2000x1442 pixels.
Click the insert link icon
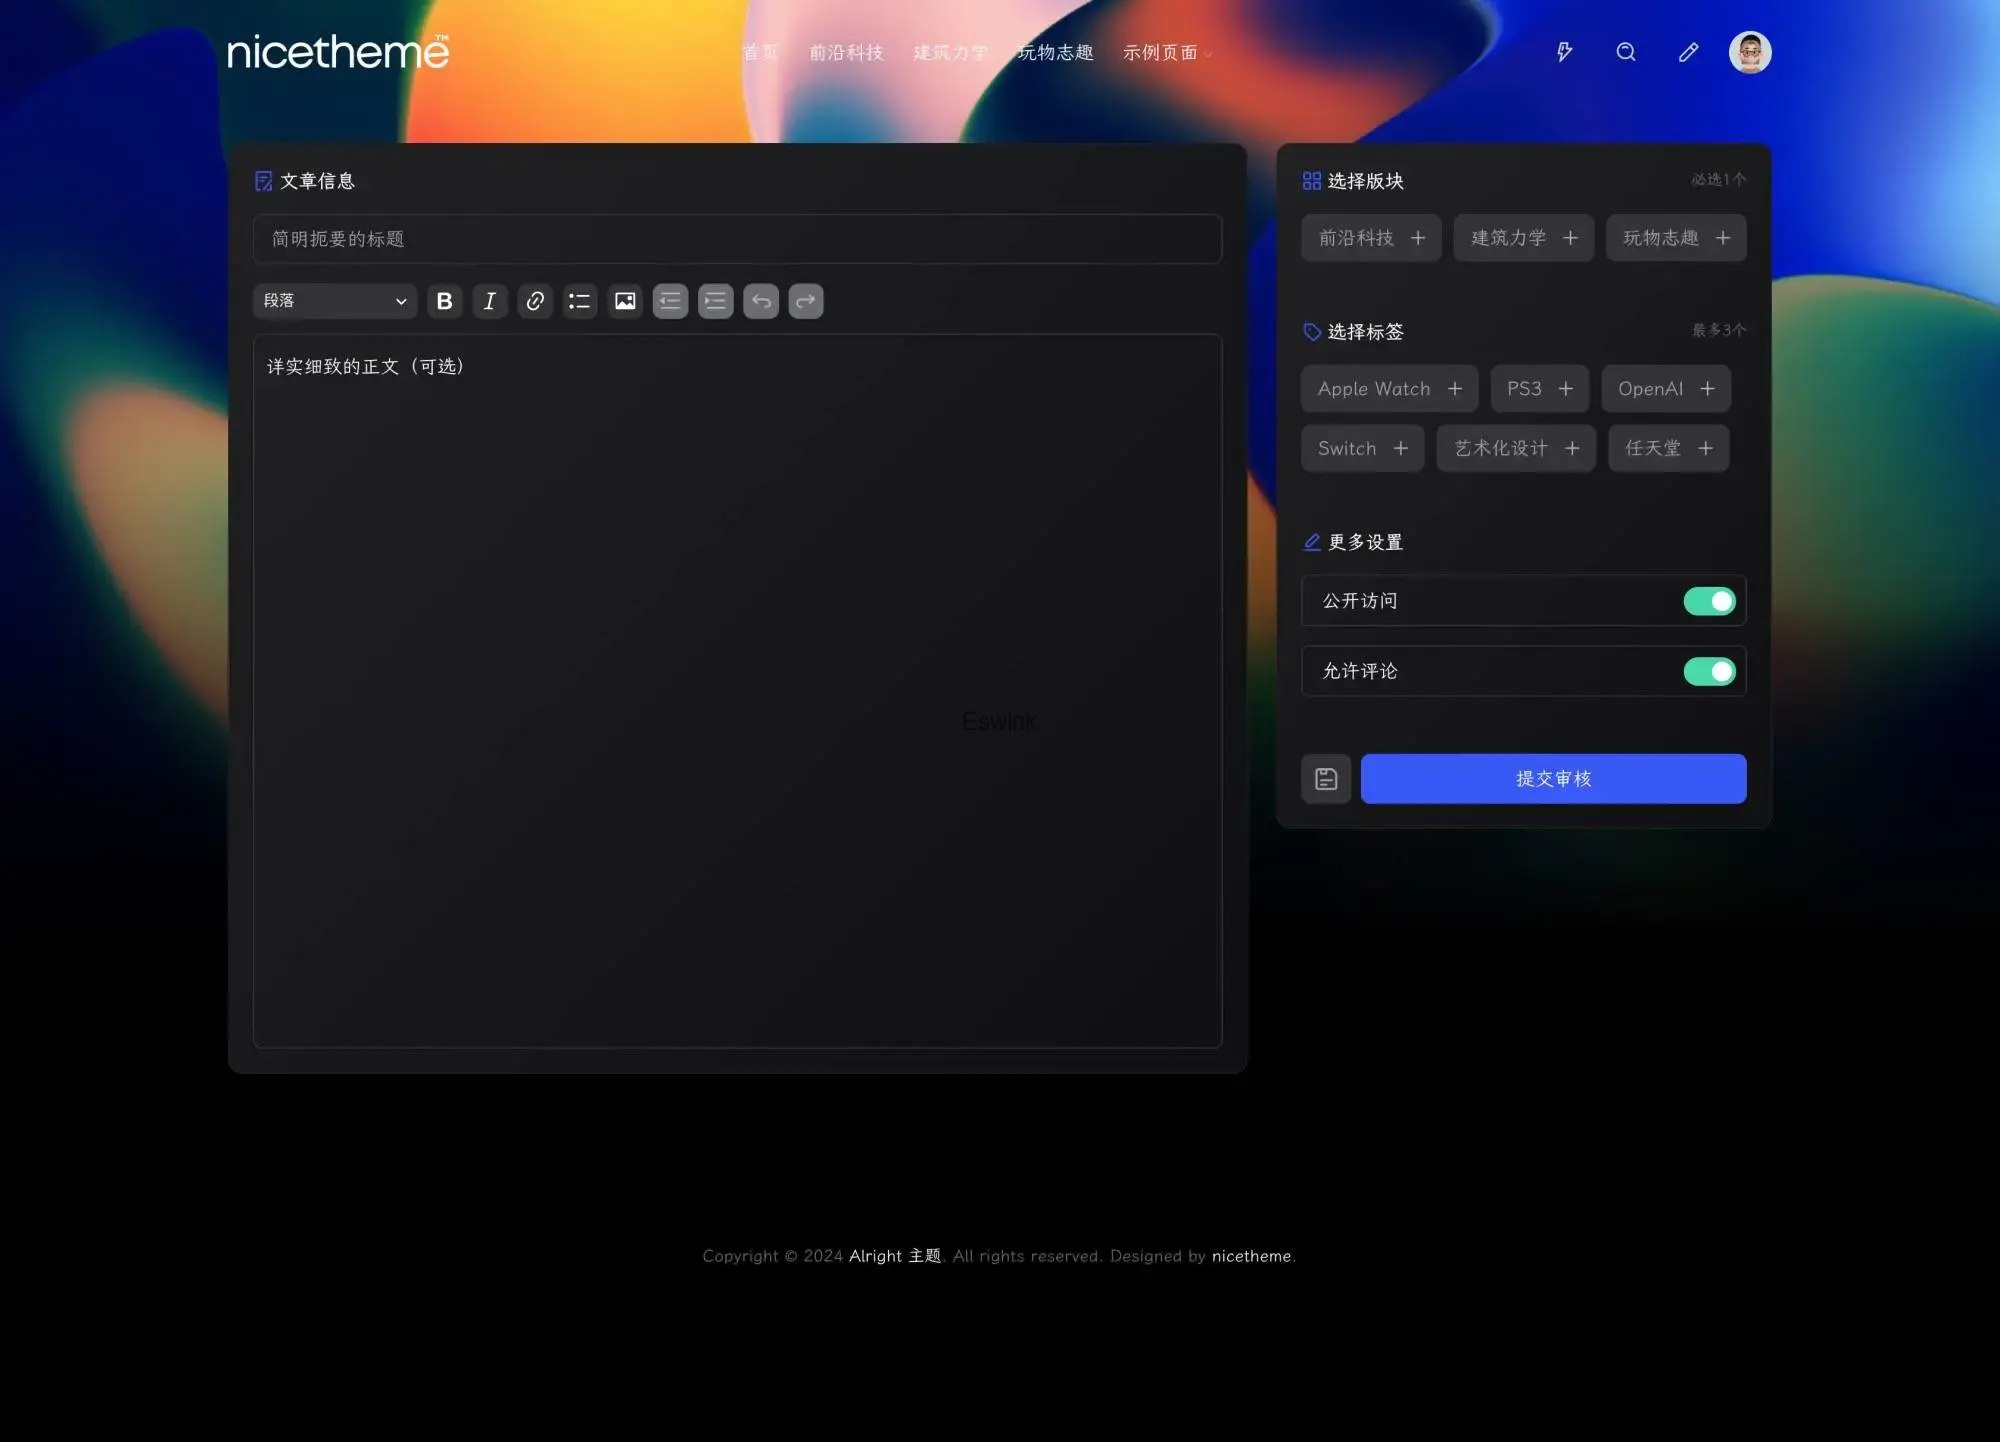pyautogui.click(x=535, y=301)
